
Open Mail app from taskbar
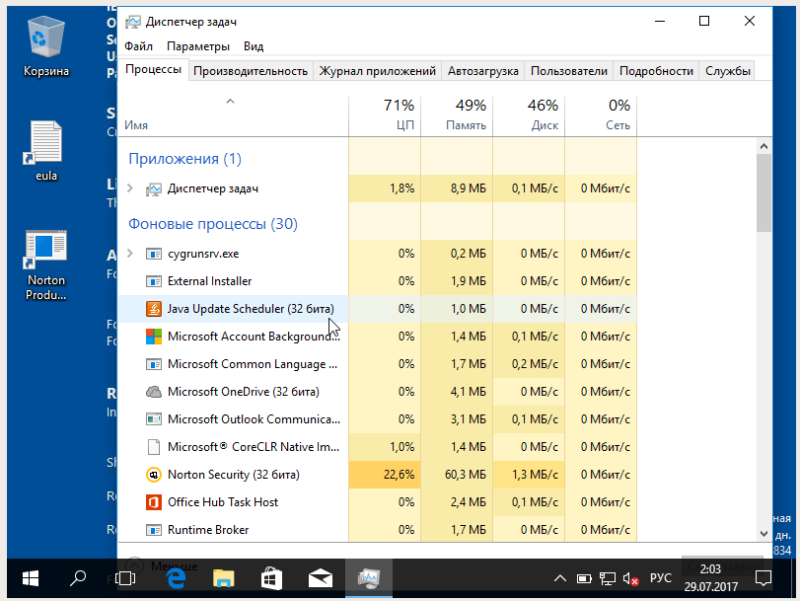click(320, 578)
